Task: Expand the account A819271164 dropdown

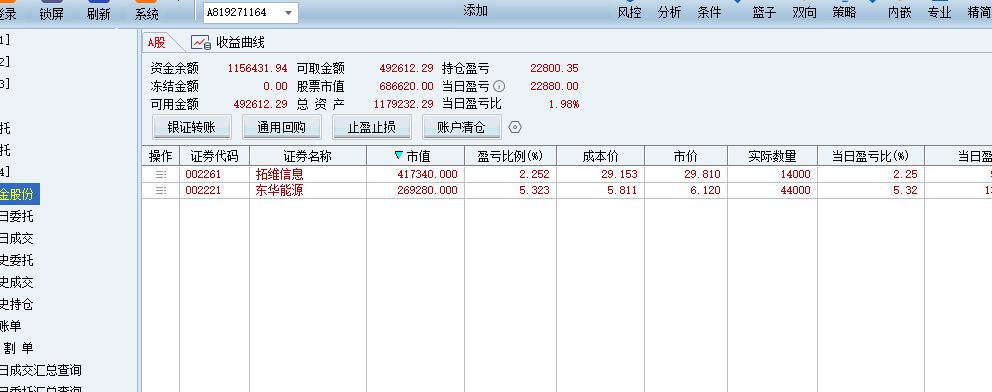Action: 288,13
